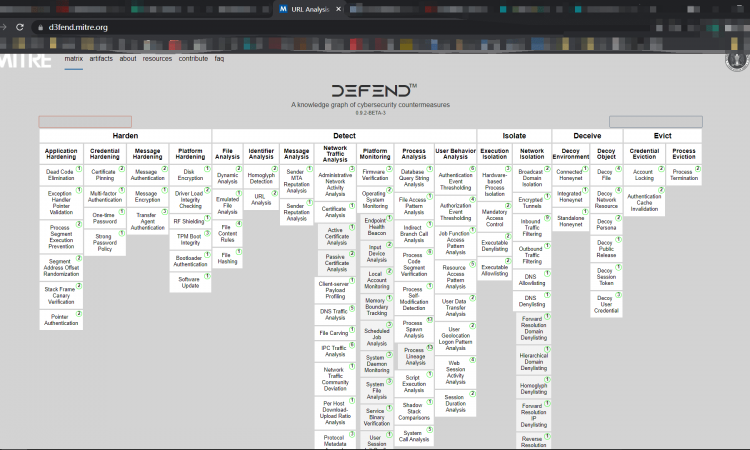
Task: Open Sender MTA Reputation Analysis technique
Action: click(x=297, y=181)
